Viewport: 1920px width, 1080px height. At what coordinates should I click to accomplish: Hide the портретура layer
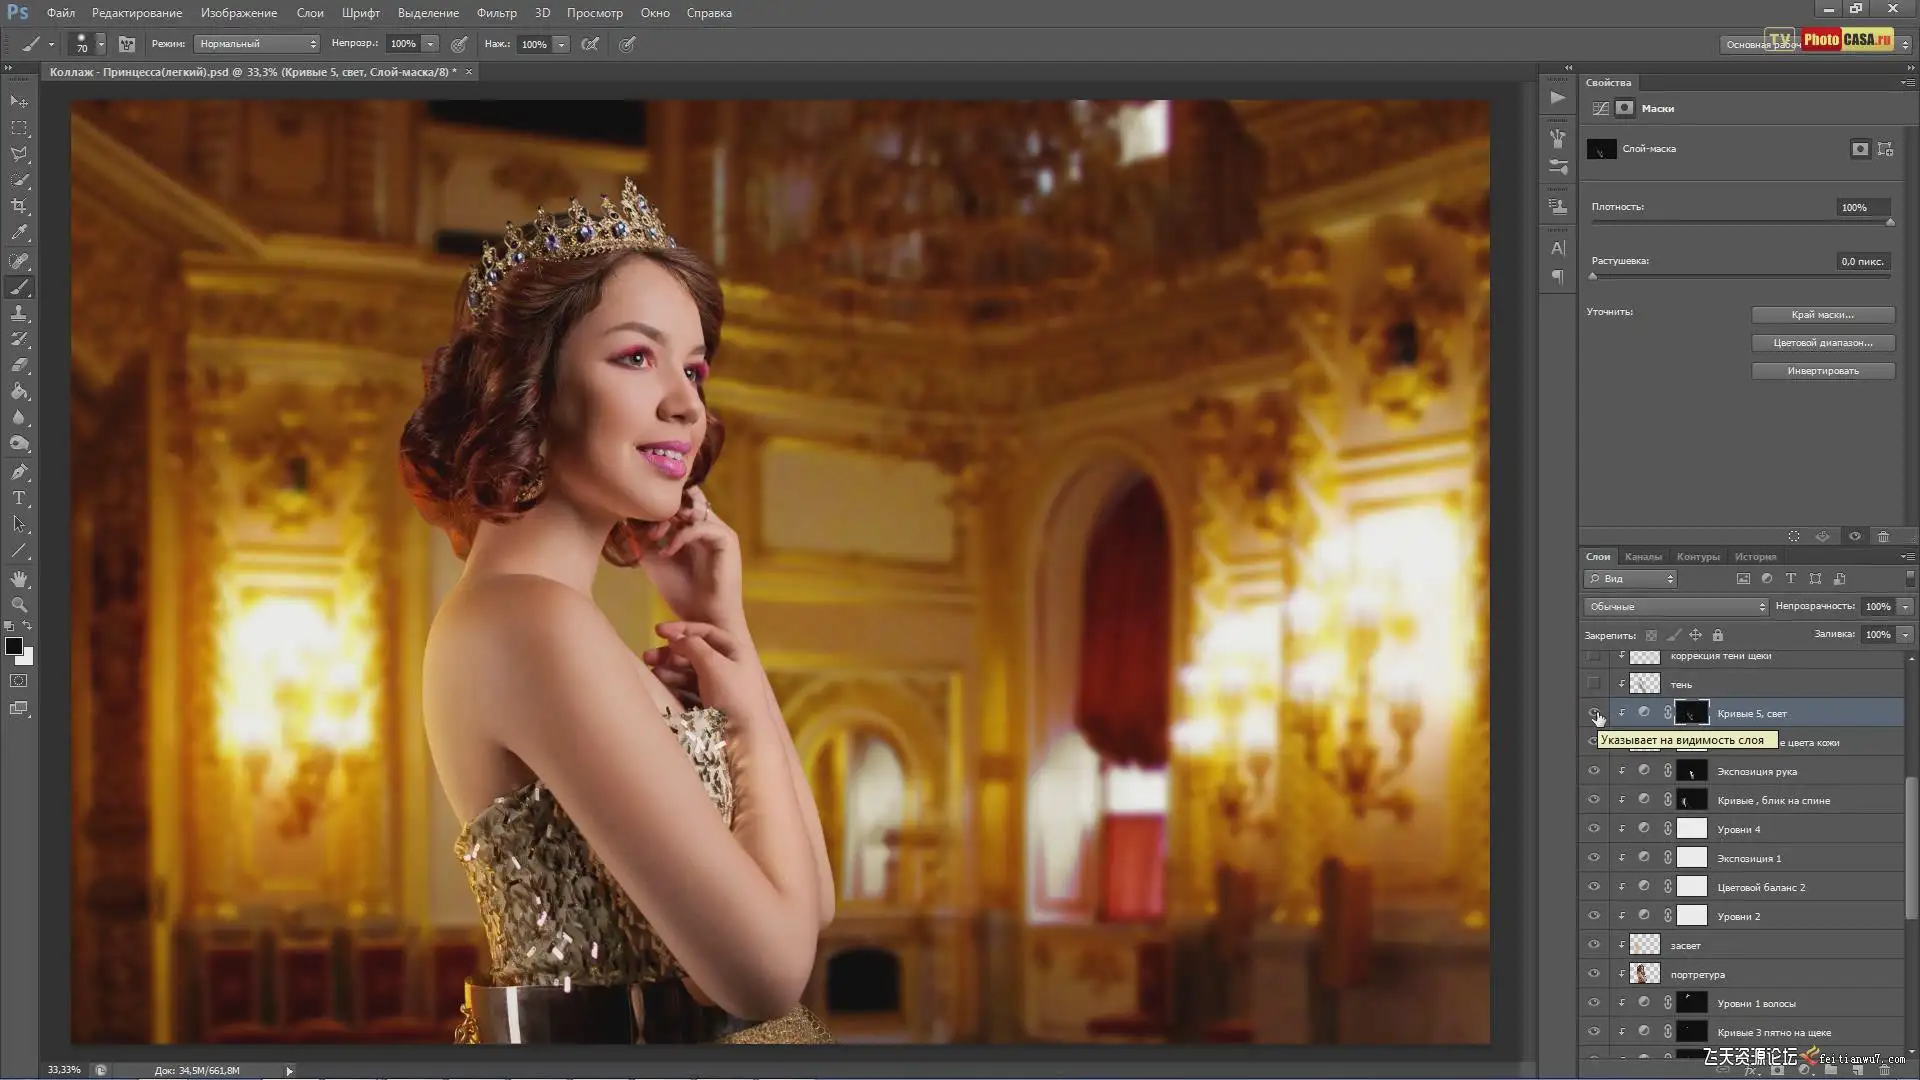1594,974
